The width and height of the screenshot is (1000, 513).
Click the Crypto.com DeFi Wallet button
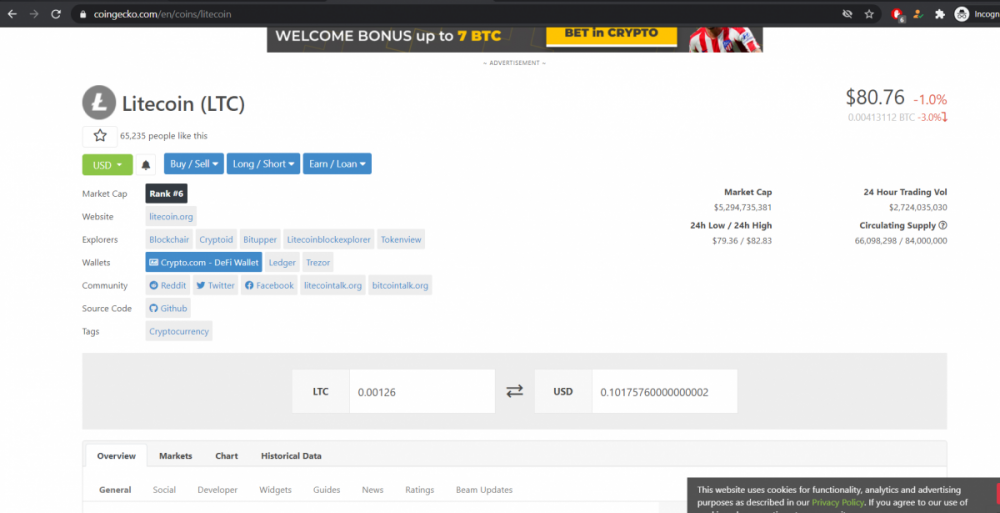coord(203,262)
